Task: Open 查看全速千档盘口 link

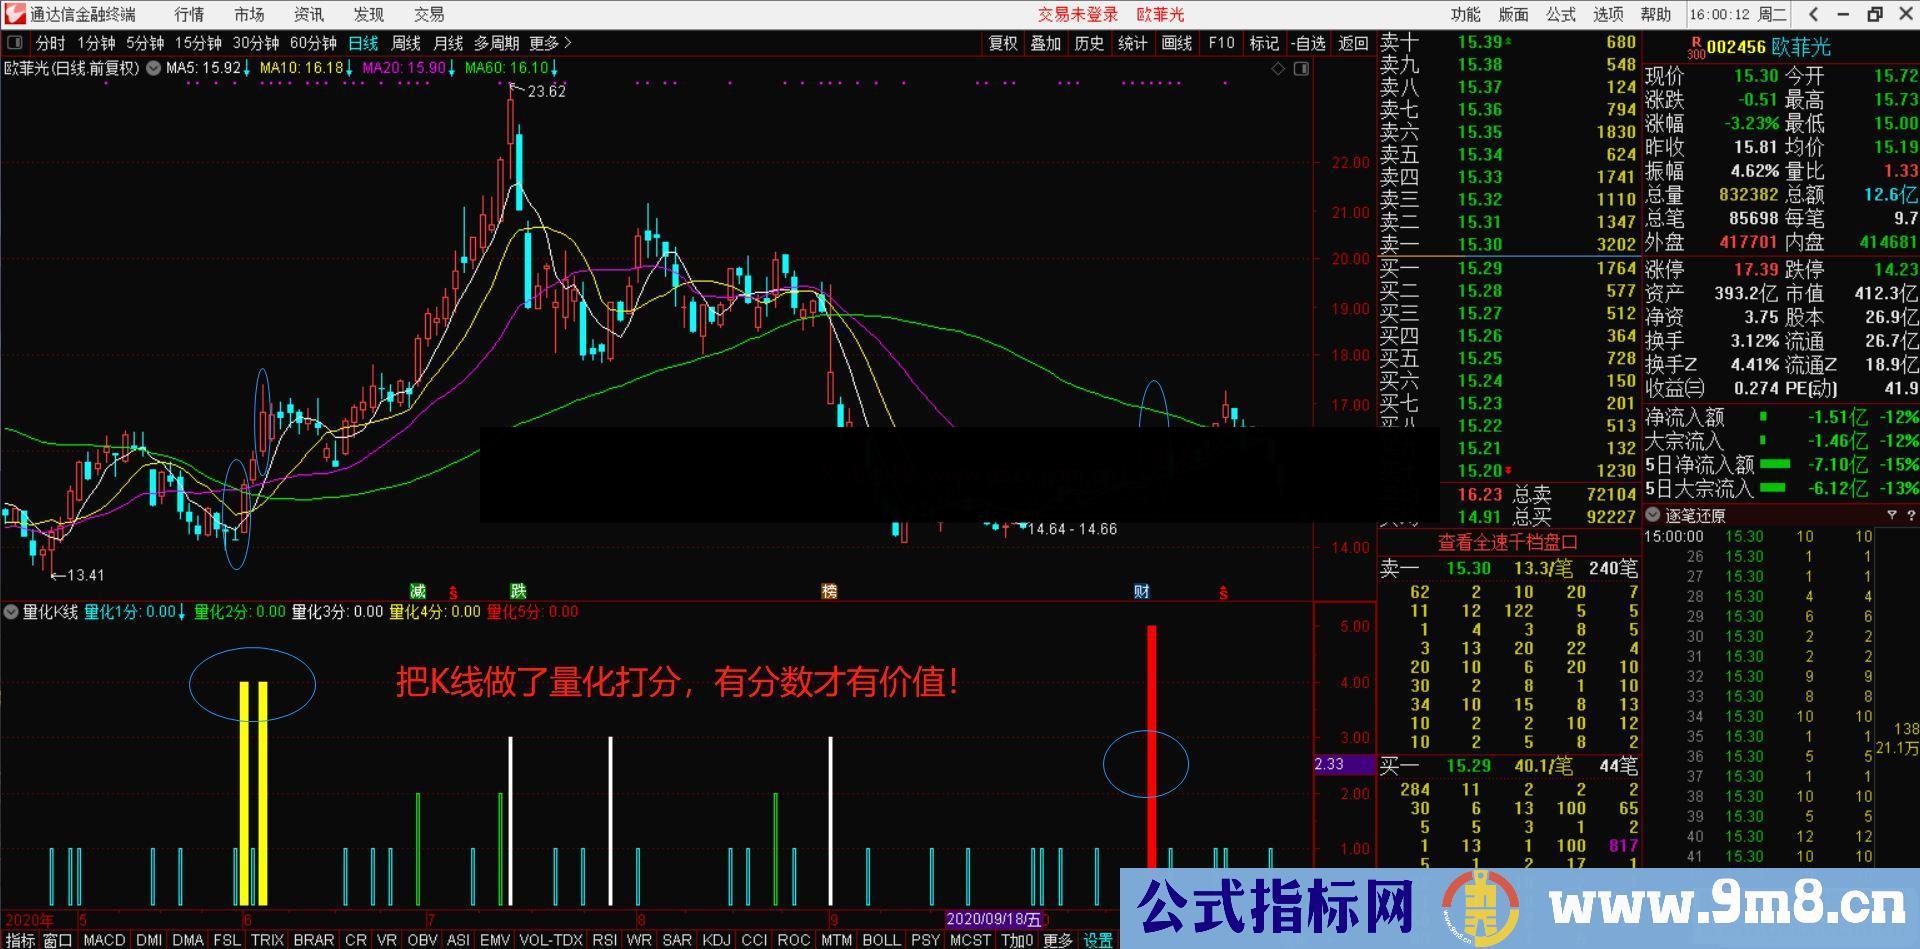Action: point(1508,542)
